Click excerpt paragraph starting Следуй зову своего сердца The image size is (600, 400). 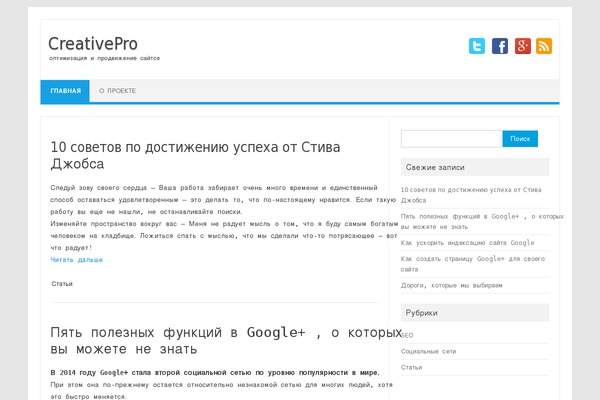coord(223,200)
